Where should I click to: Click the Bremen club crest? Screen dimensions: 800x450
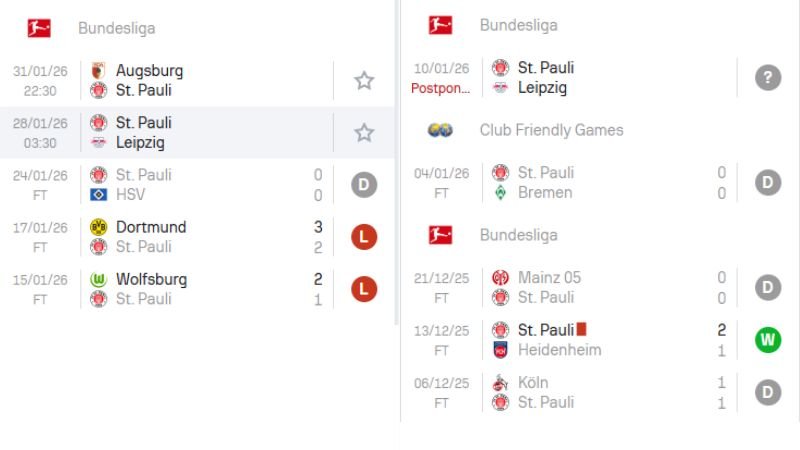pyautogui.click(x=500, y=192)
